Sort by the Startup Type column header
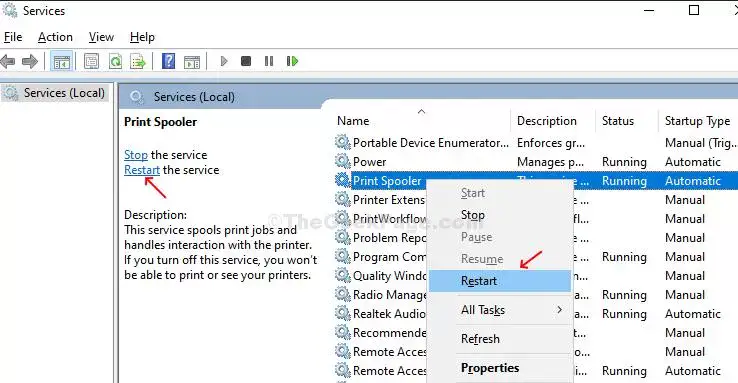Screen dimensions: 738x383 [x=698, y=121]
